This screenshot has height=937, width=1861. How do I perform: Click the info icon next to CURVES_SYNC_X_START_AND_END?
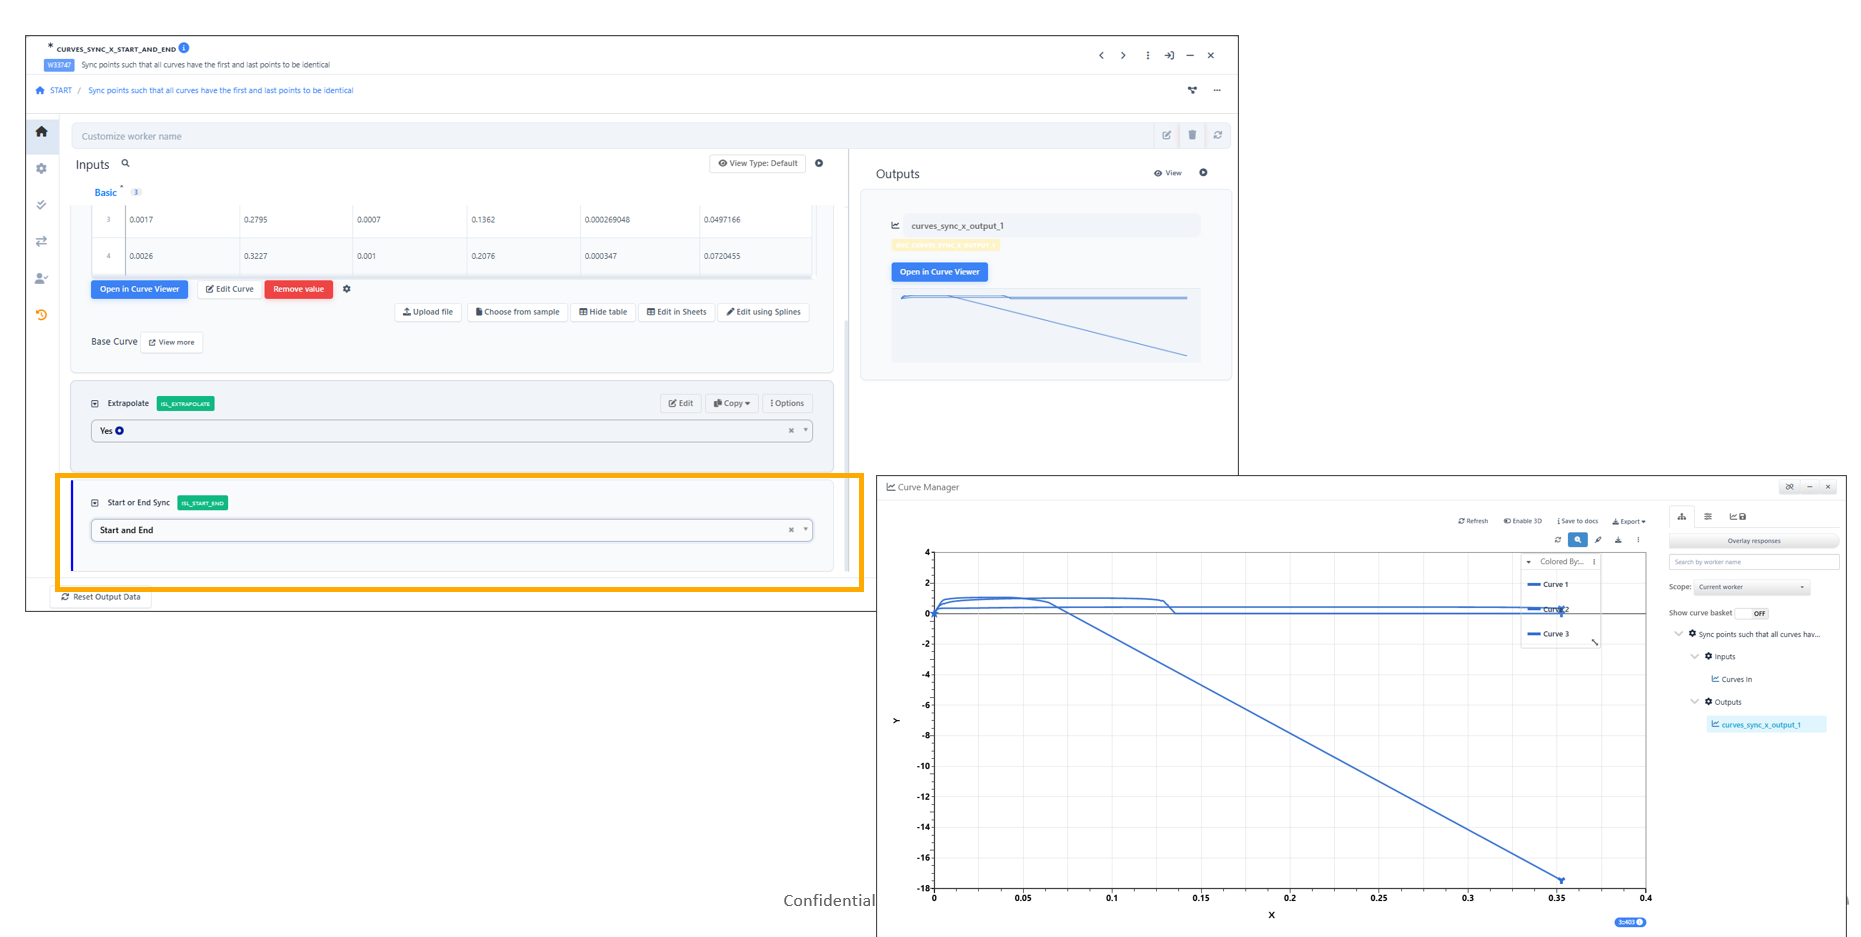(x=184, y=47)
